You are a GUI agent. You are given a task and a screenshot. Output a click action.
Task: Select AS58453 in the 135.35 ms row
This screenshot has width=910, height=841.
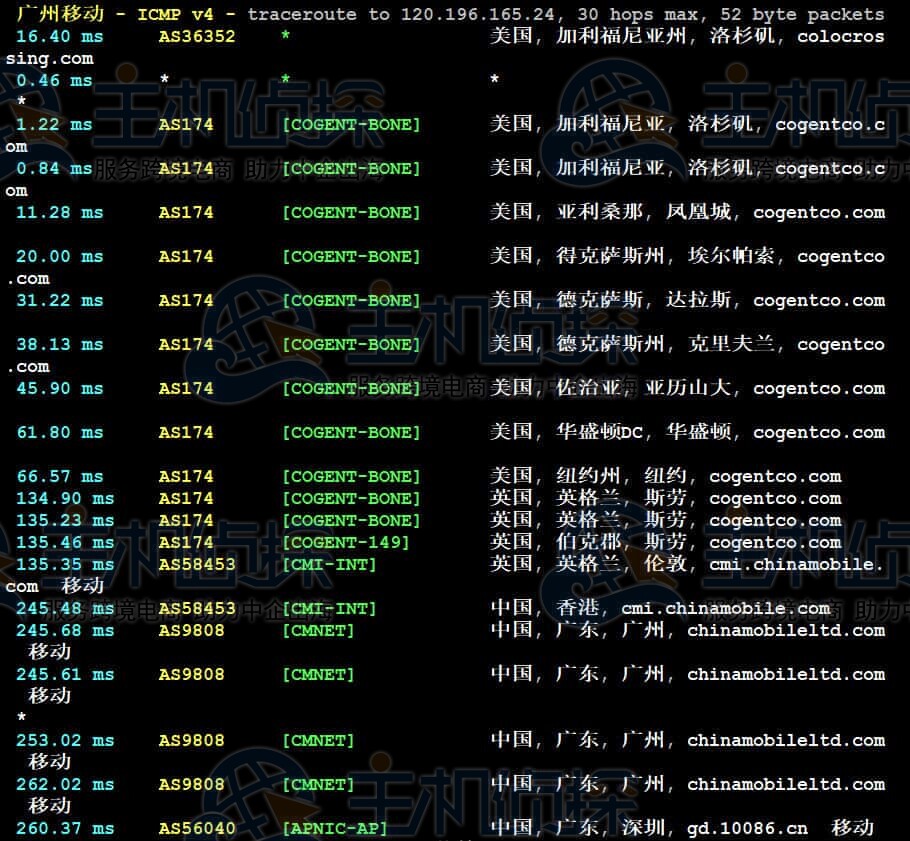(x=197, y=565)
